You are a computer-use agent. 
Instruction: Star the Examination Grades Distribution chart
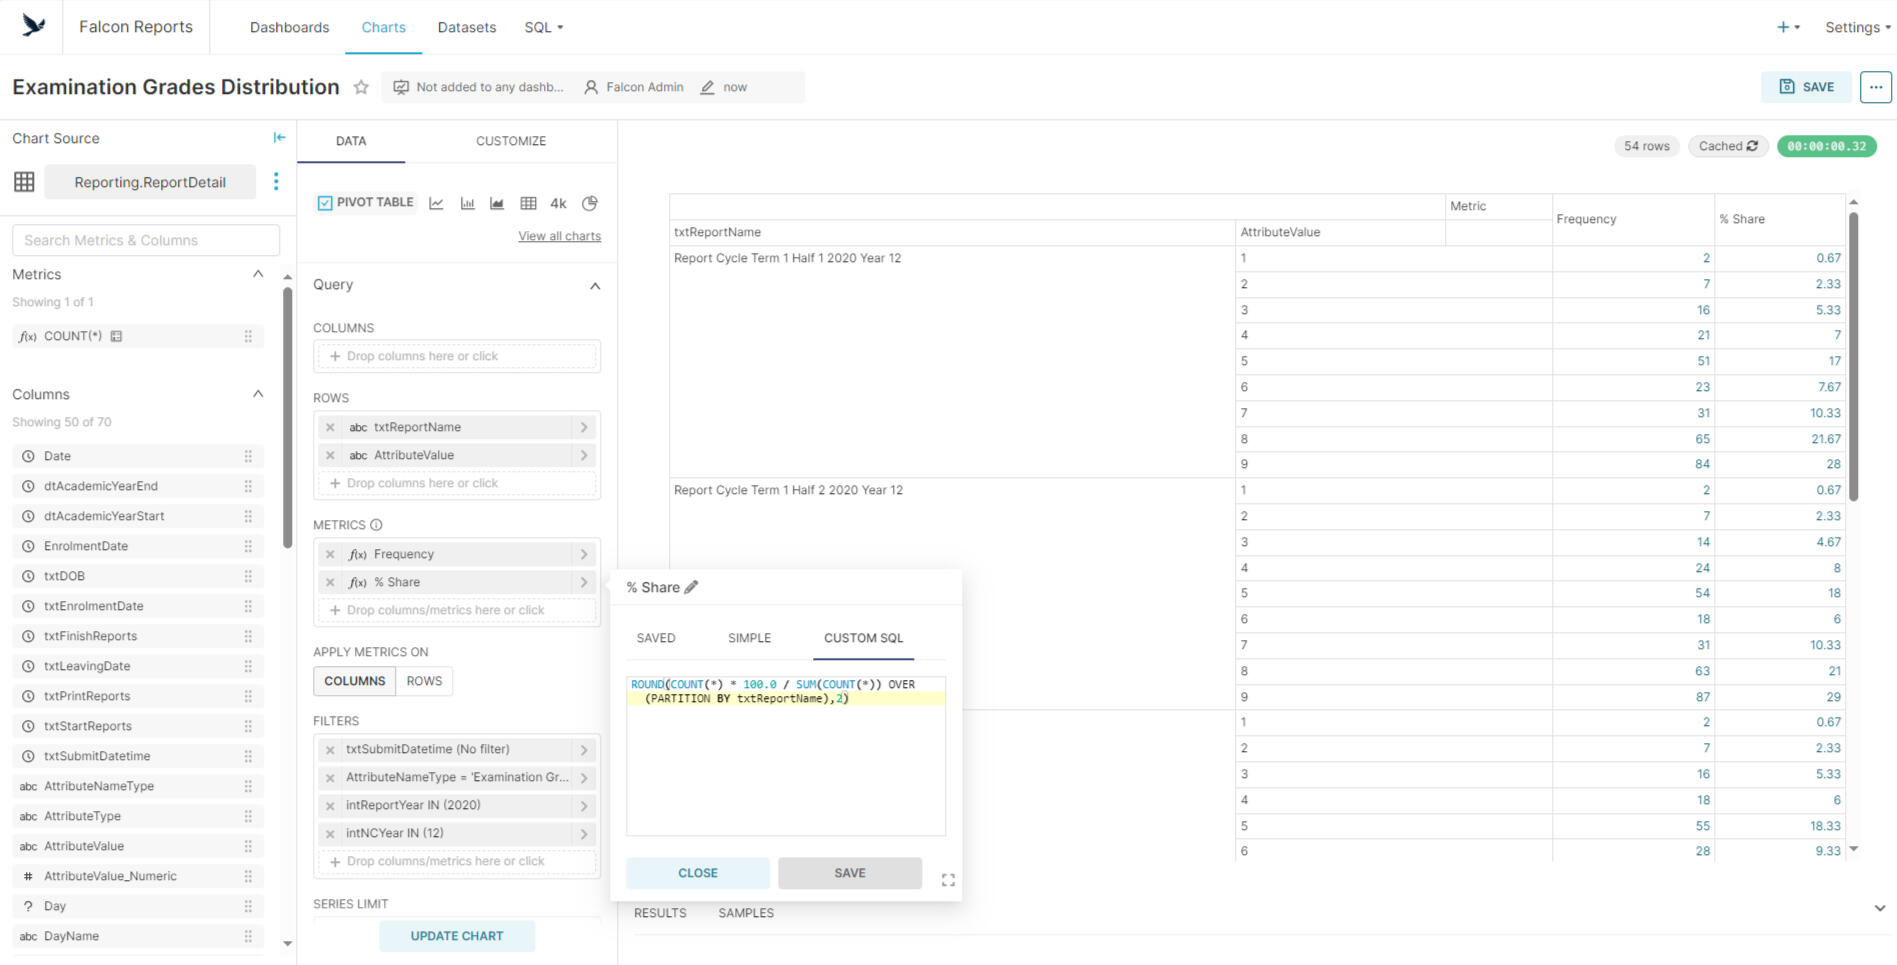coord(361,87)
